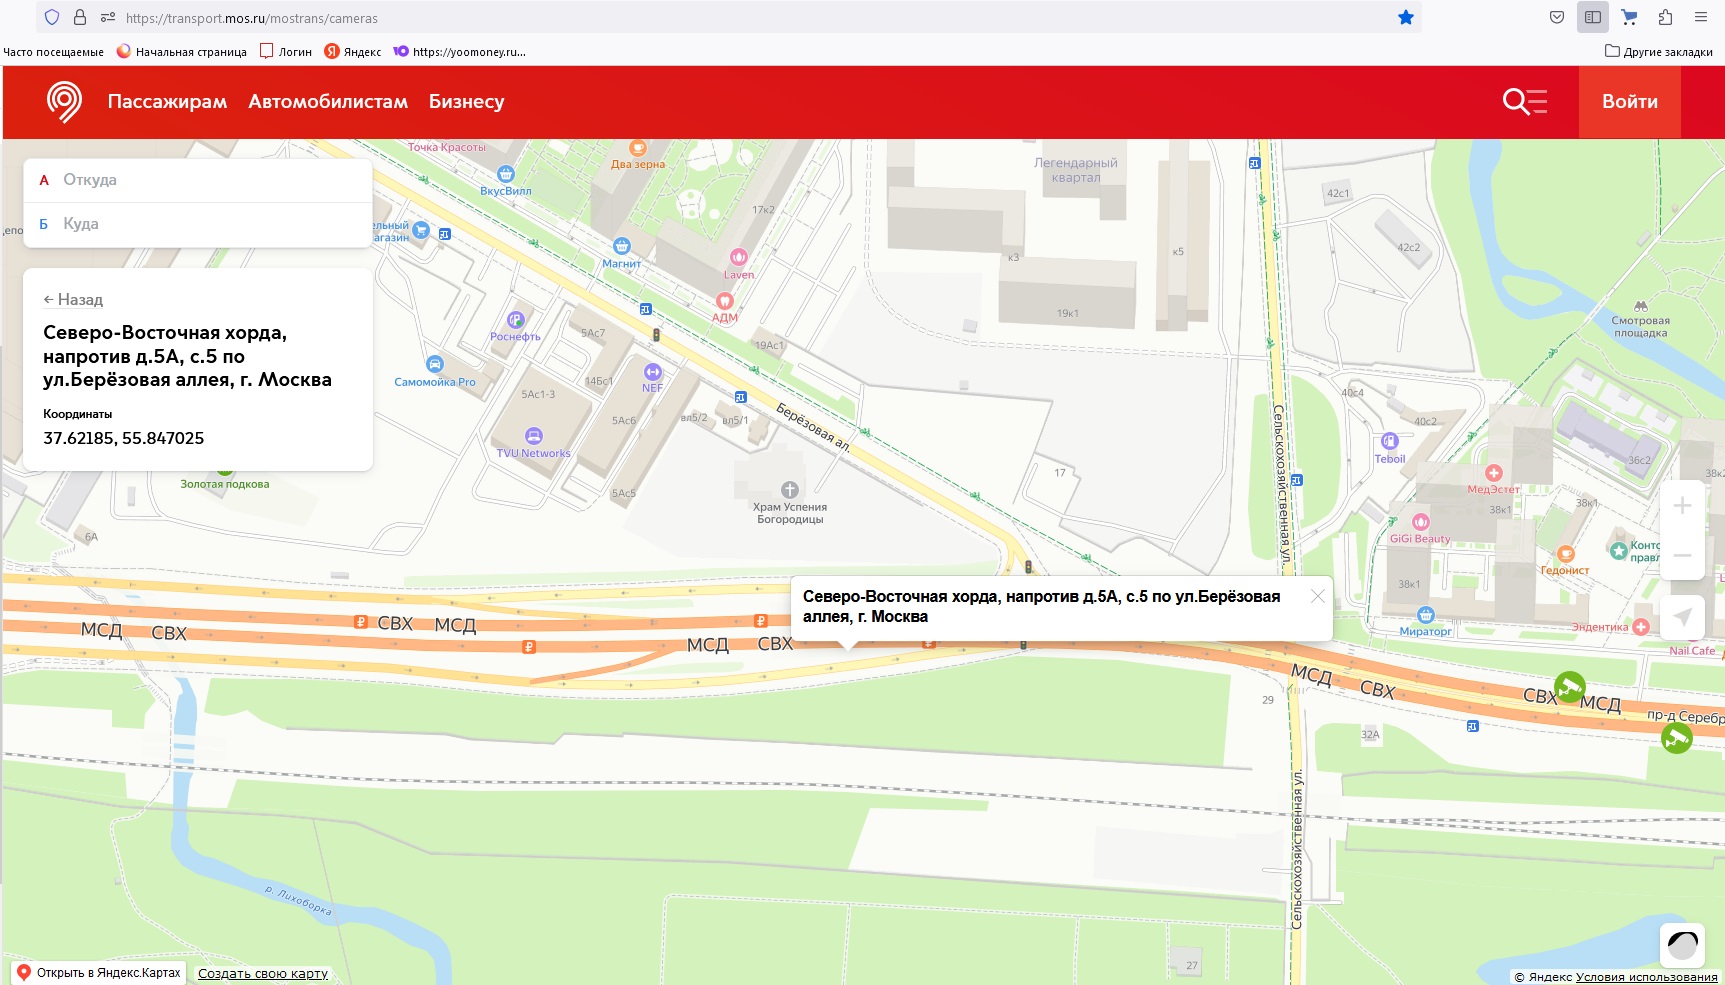Open the Автомобилистам menu
The width and height of the screenshot is (1725, 985).
coord(328,101)
